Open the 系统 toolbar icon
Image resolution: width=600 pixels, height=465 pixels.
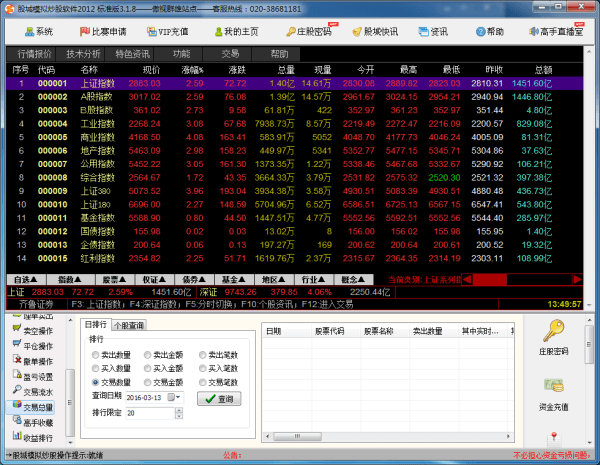(x=37, y=32)
